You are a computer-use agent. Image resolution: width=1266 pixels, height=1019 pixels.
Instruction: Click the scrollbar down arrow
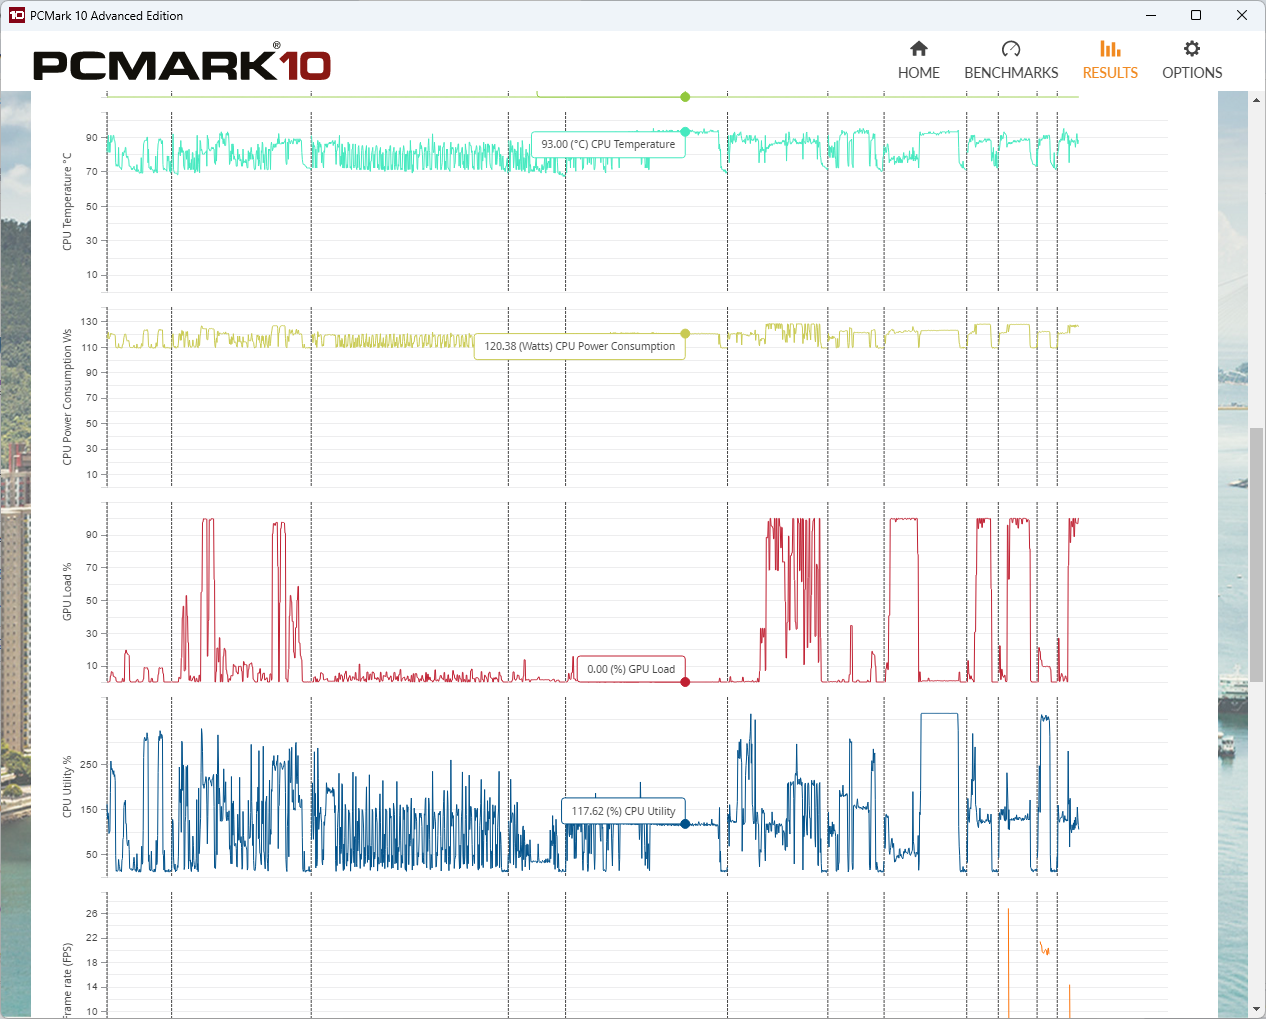[x=1256, y=1010]
